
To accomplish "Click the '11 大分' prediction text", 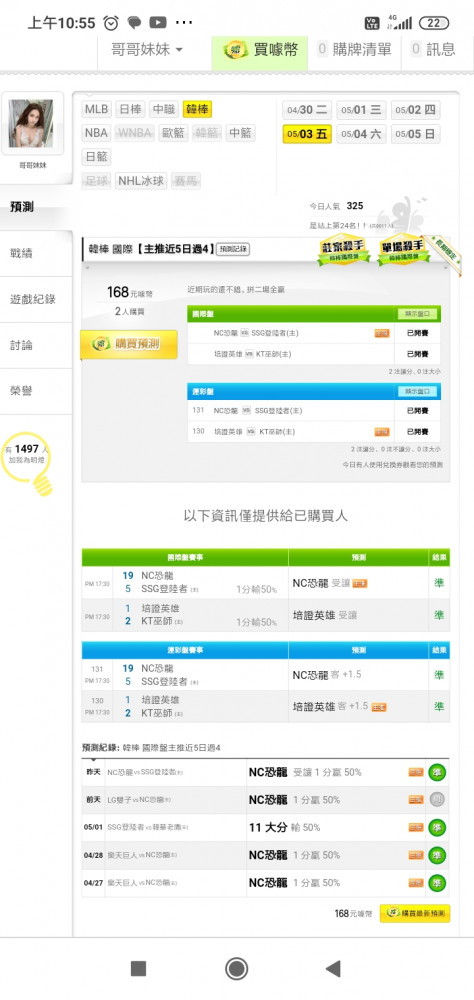I will click(267, 828).
